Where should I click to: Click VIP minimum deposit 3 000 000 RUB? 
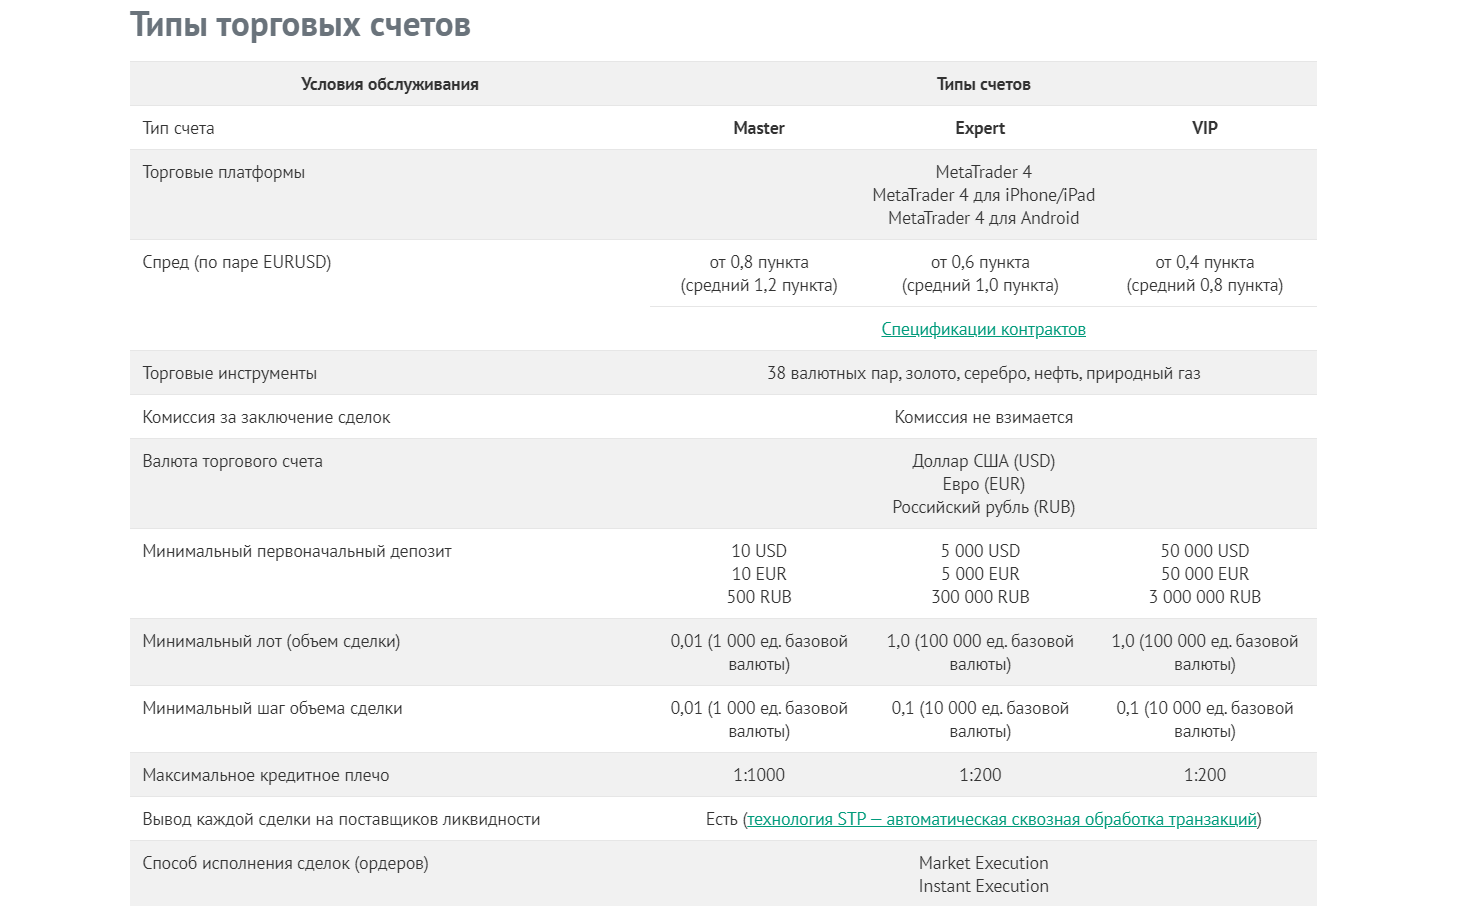pos(1205,597)
